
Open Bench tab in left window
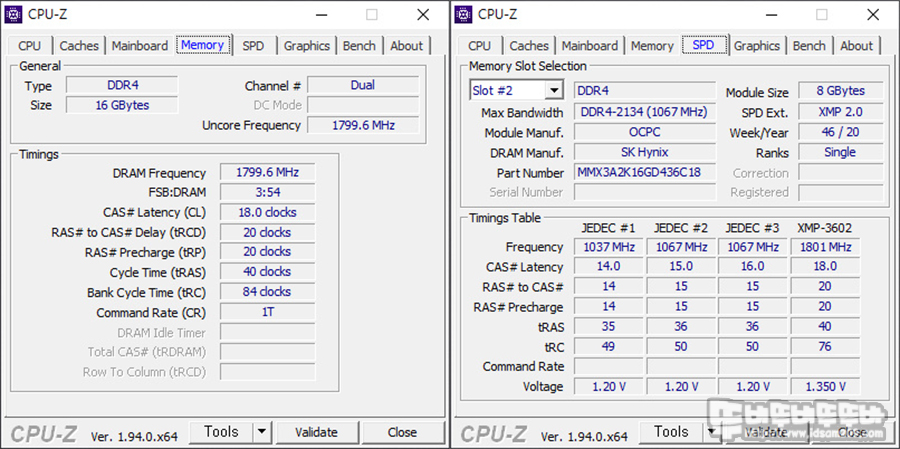[x=359, y=46]
